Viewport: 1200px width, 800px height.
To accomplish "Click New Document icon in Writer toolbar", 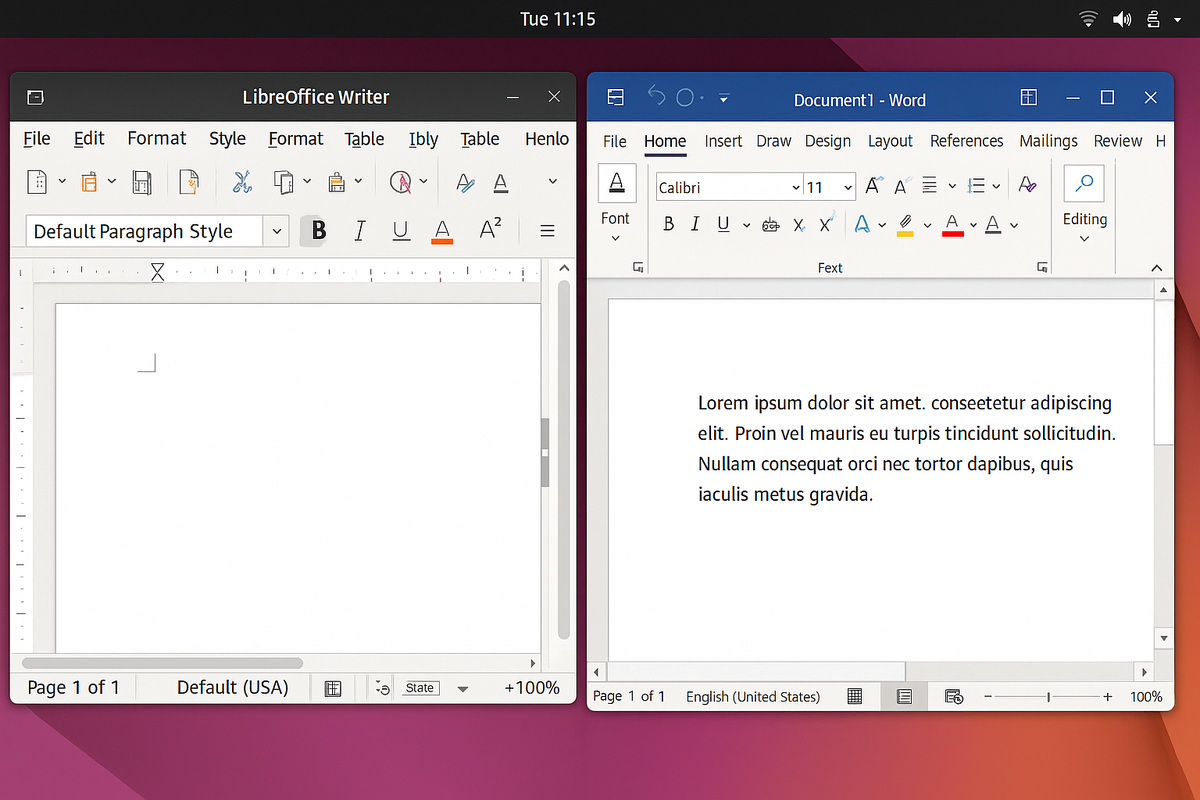I will [x=36, y=181].
